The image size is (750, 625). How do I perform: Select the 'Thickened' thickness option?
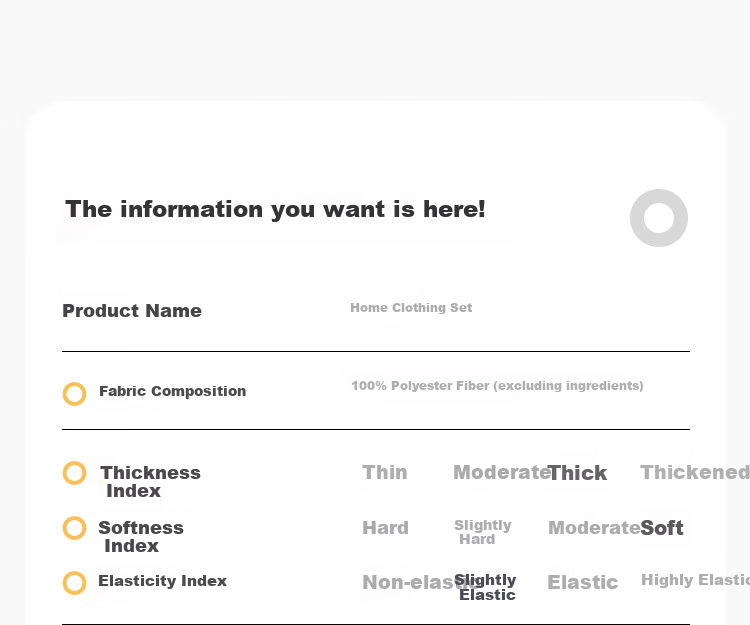point(695,472)
